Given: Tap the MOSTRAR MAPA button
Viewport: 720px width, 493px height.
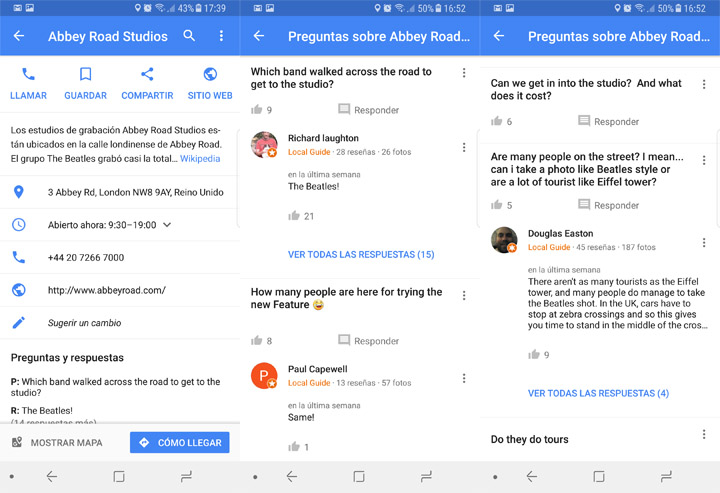Looking at the screenshot, I should [57, 443].
